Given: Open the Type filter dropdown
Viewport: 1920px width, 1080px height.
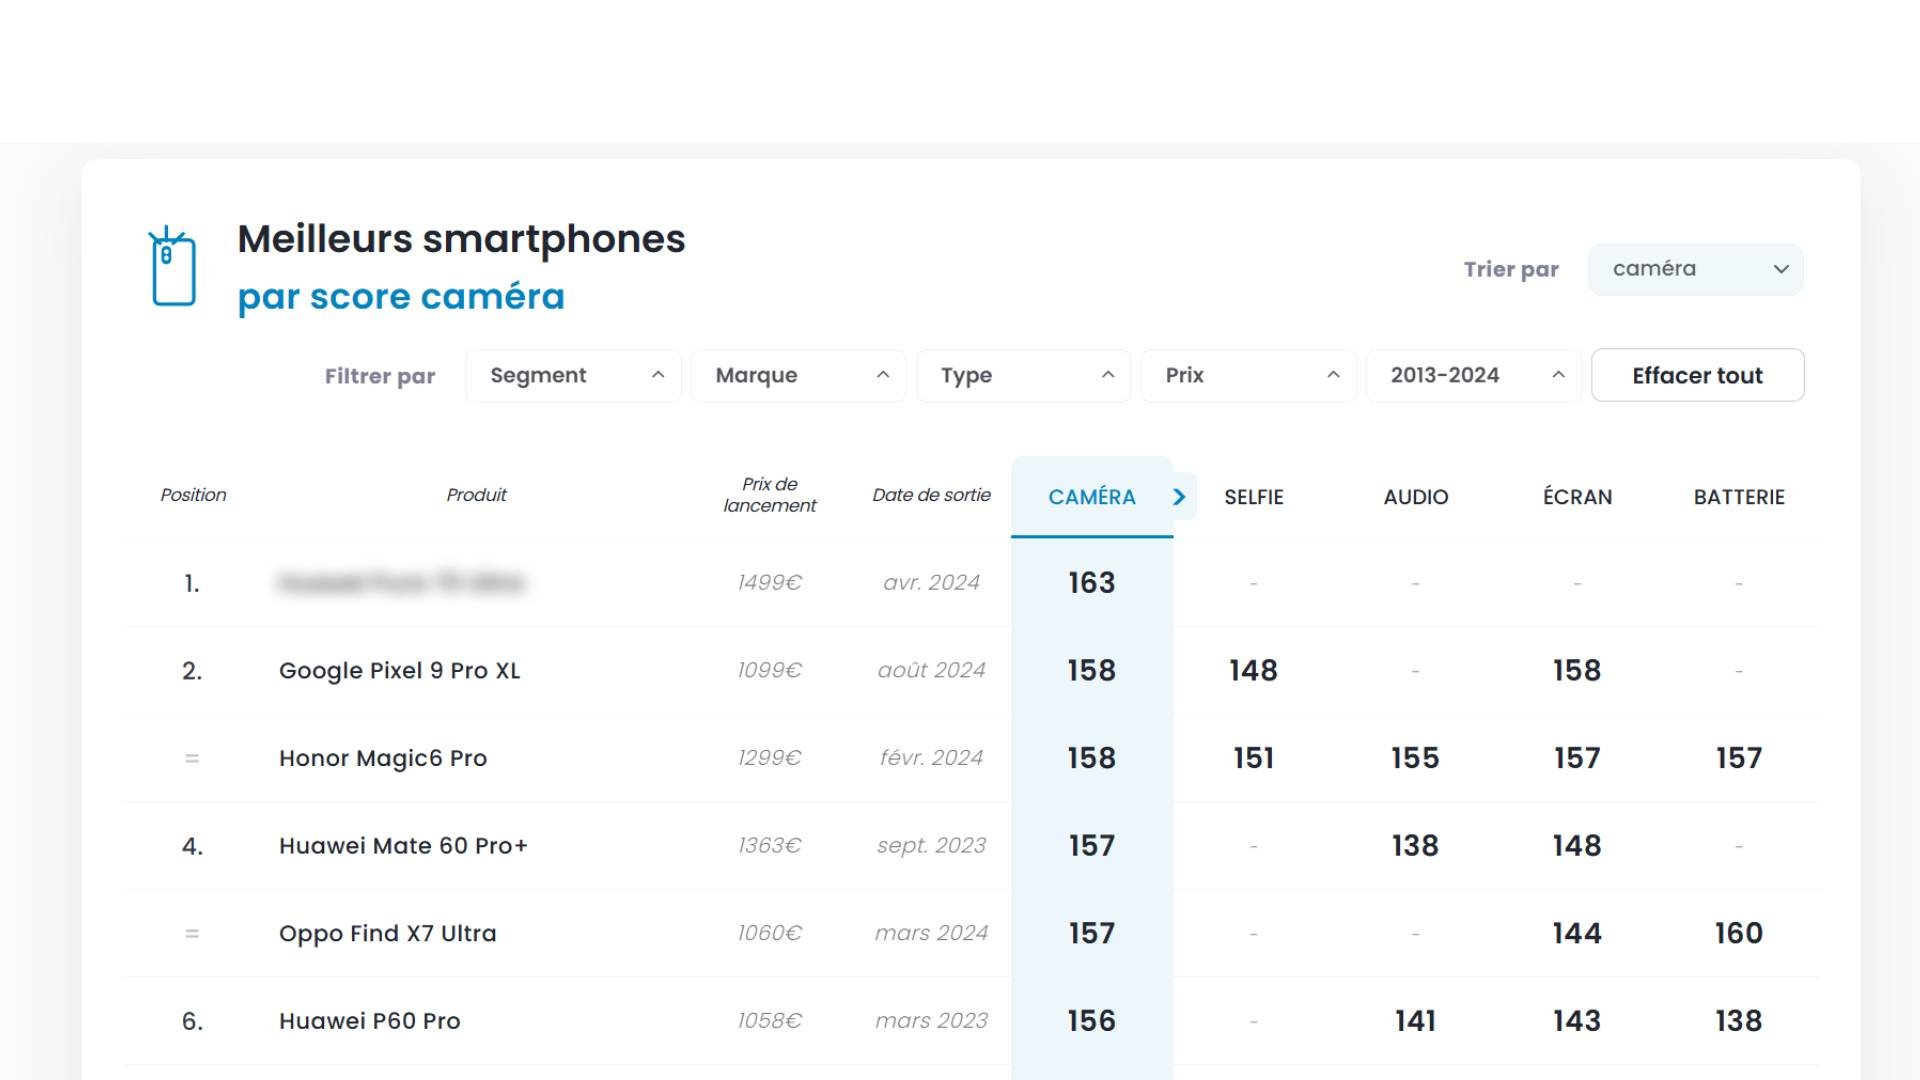Looking at the screenshot, I should (1023, 376).
